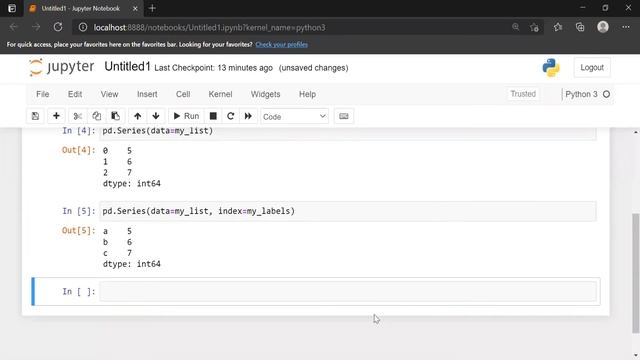Go back with the browser back arrow
640x360 pixels.
(13, 27)
